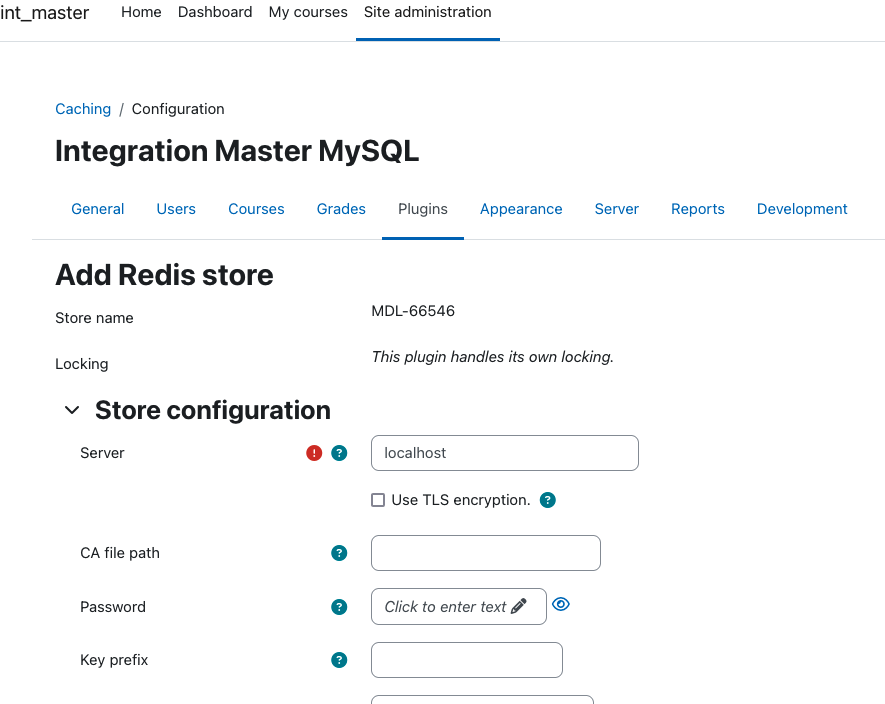
Task: Focus the Key prefix input field
Action: tap(467, 660)
